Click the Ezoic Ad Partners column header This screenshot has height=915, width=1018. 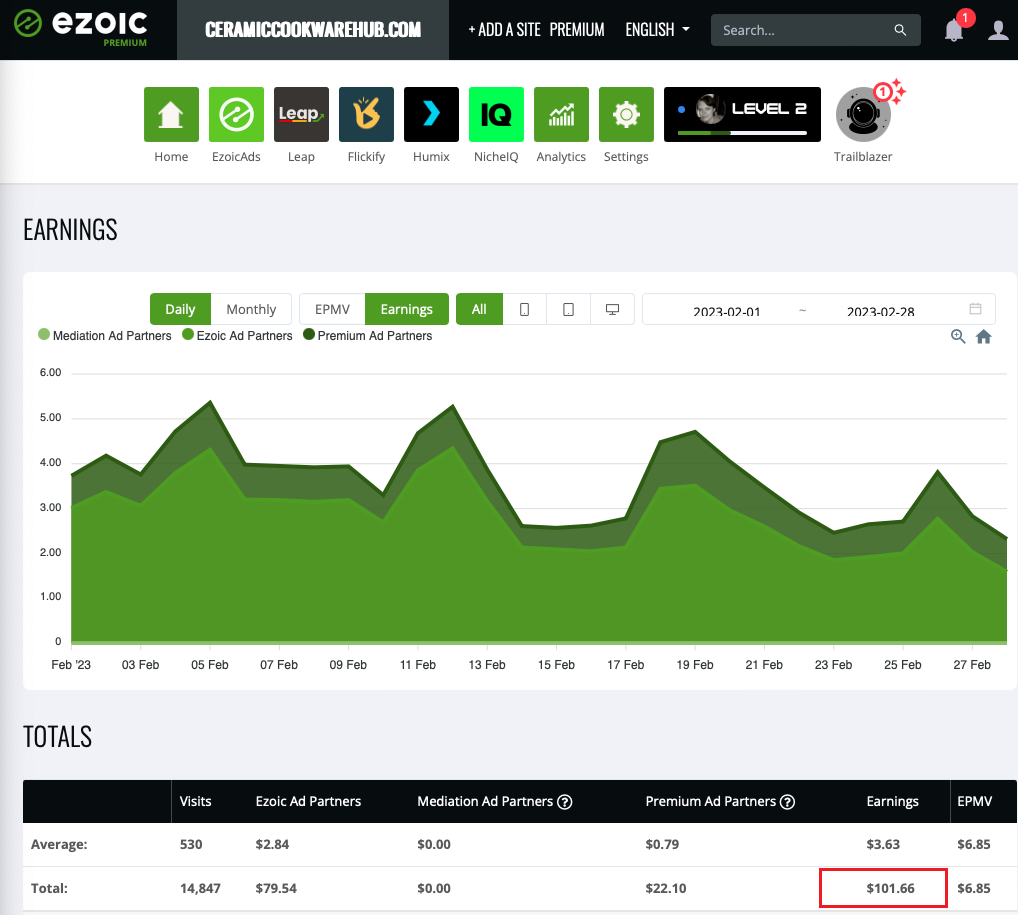308,801
